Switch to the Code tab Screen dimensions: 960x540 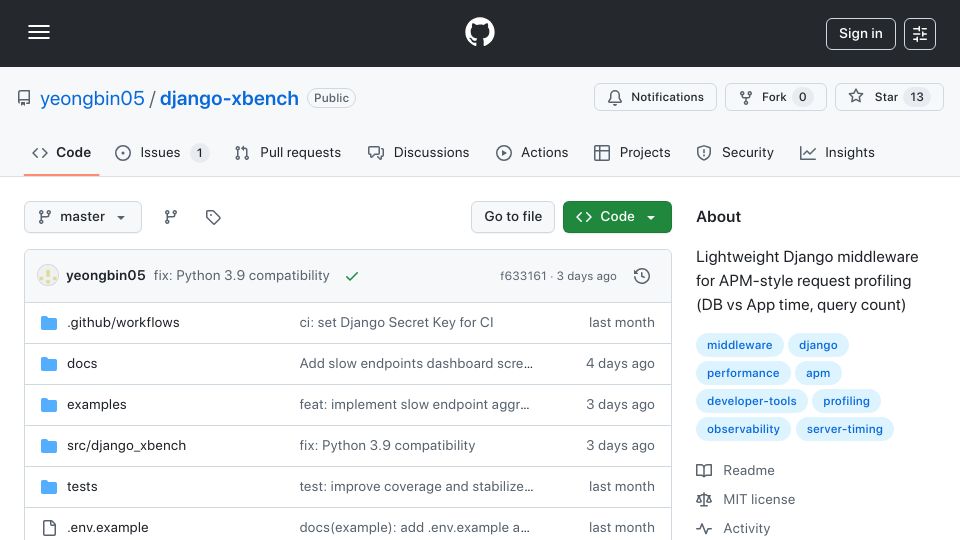point(61,152)
